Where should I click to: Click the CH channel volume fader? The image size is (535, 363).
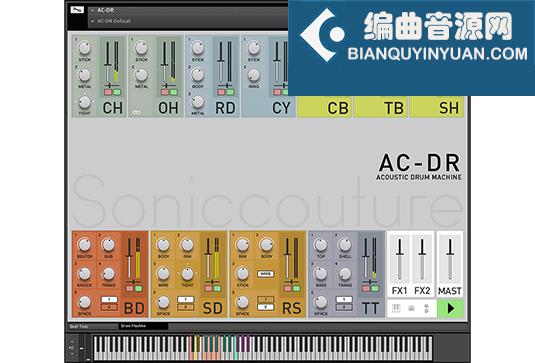(x=107, y=61)
